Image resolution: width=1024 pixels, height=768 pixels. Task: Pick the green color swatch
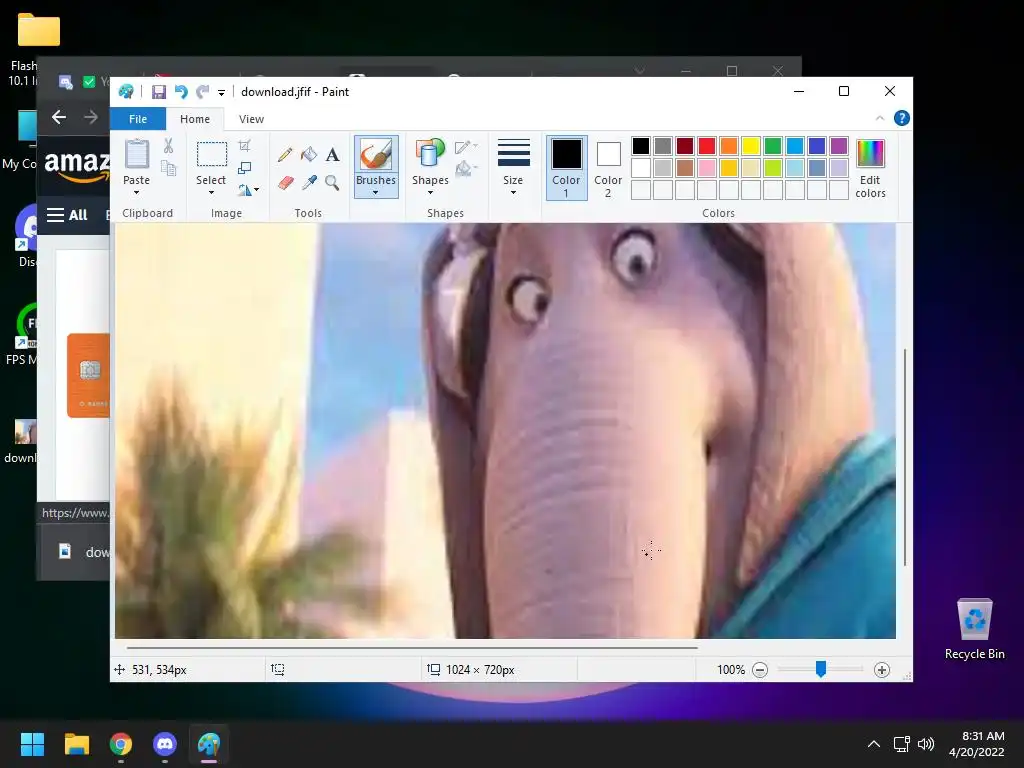[773, 146]
